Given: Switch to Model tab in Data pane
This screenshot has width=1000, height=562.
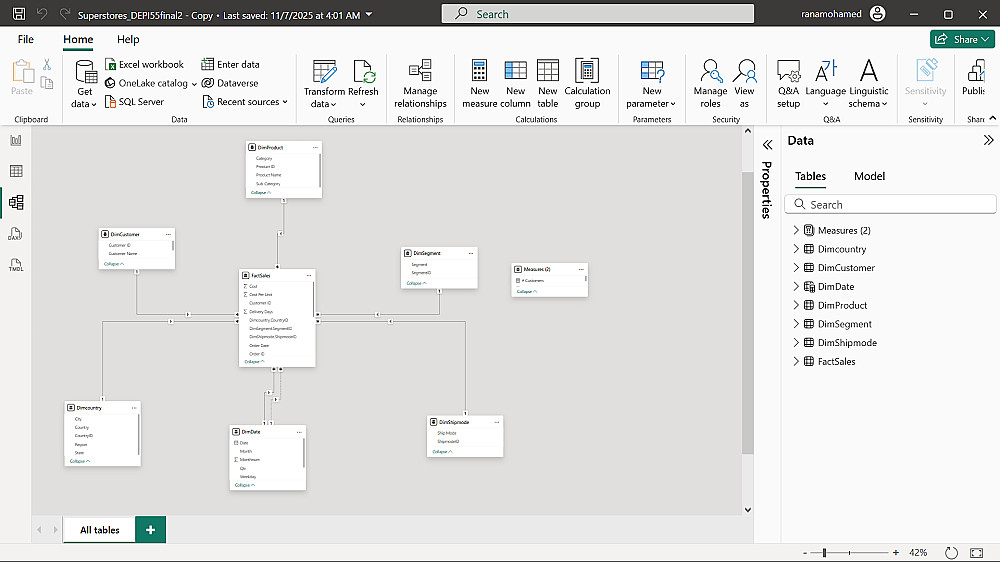Looking at the screenshot, I should [869, 176].
